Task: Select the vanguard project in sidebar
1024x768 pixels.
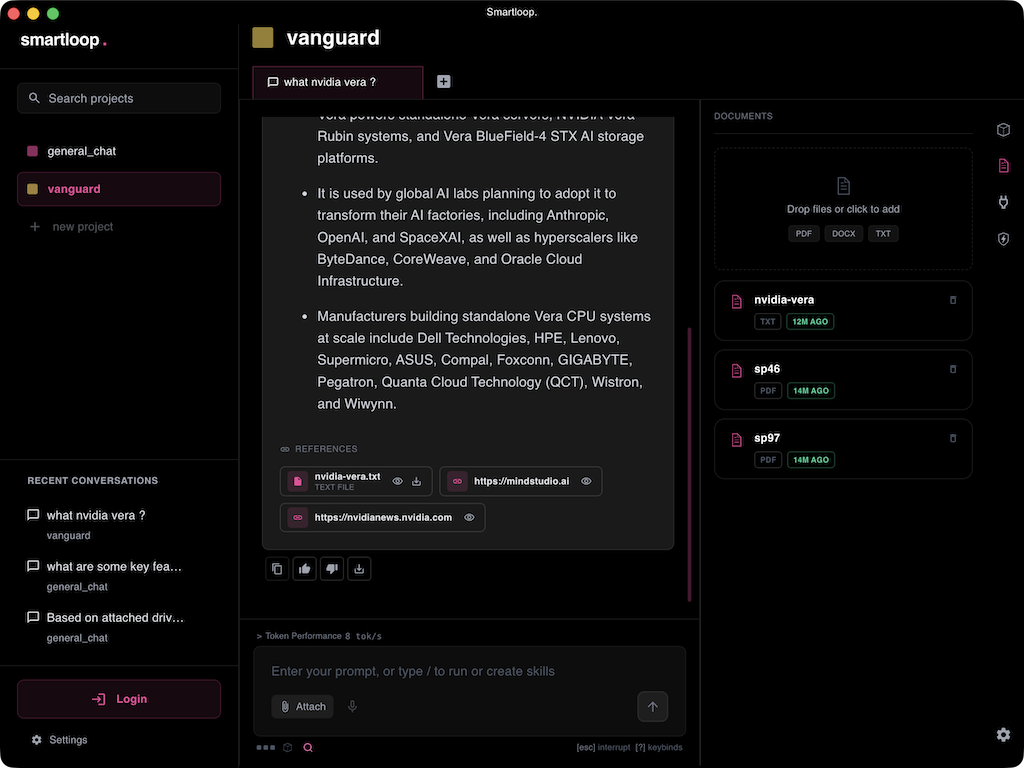Action: point(119,189)
